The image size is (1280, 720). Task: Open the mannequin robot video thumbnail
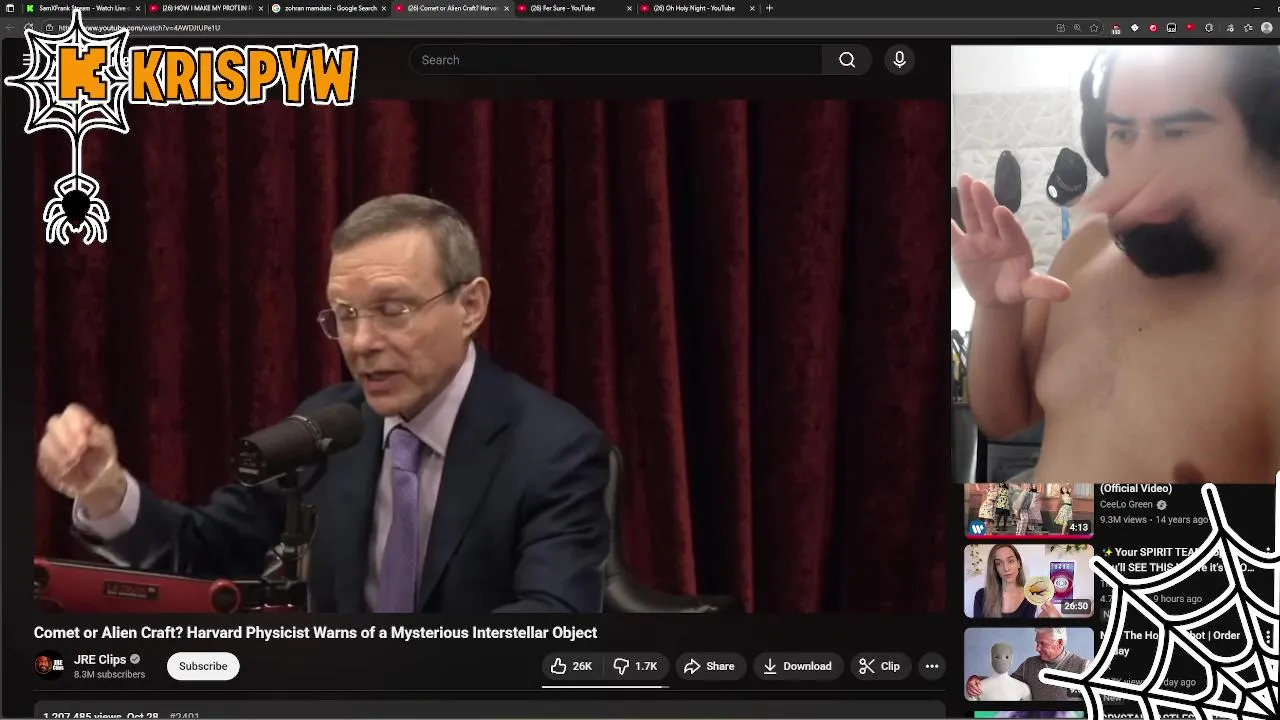[1028, 663]
